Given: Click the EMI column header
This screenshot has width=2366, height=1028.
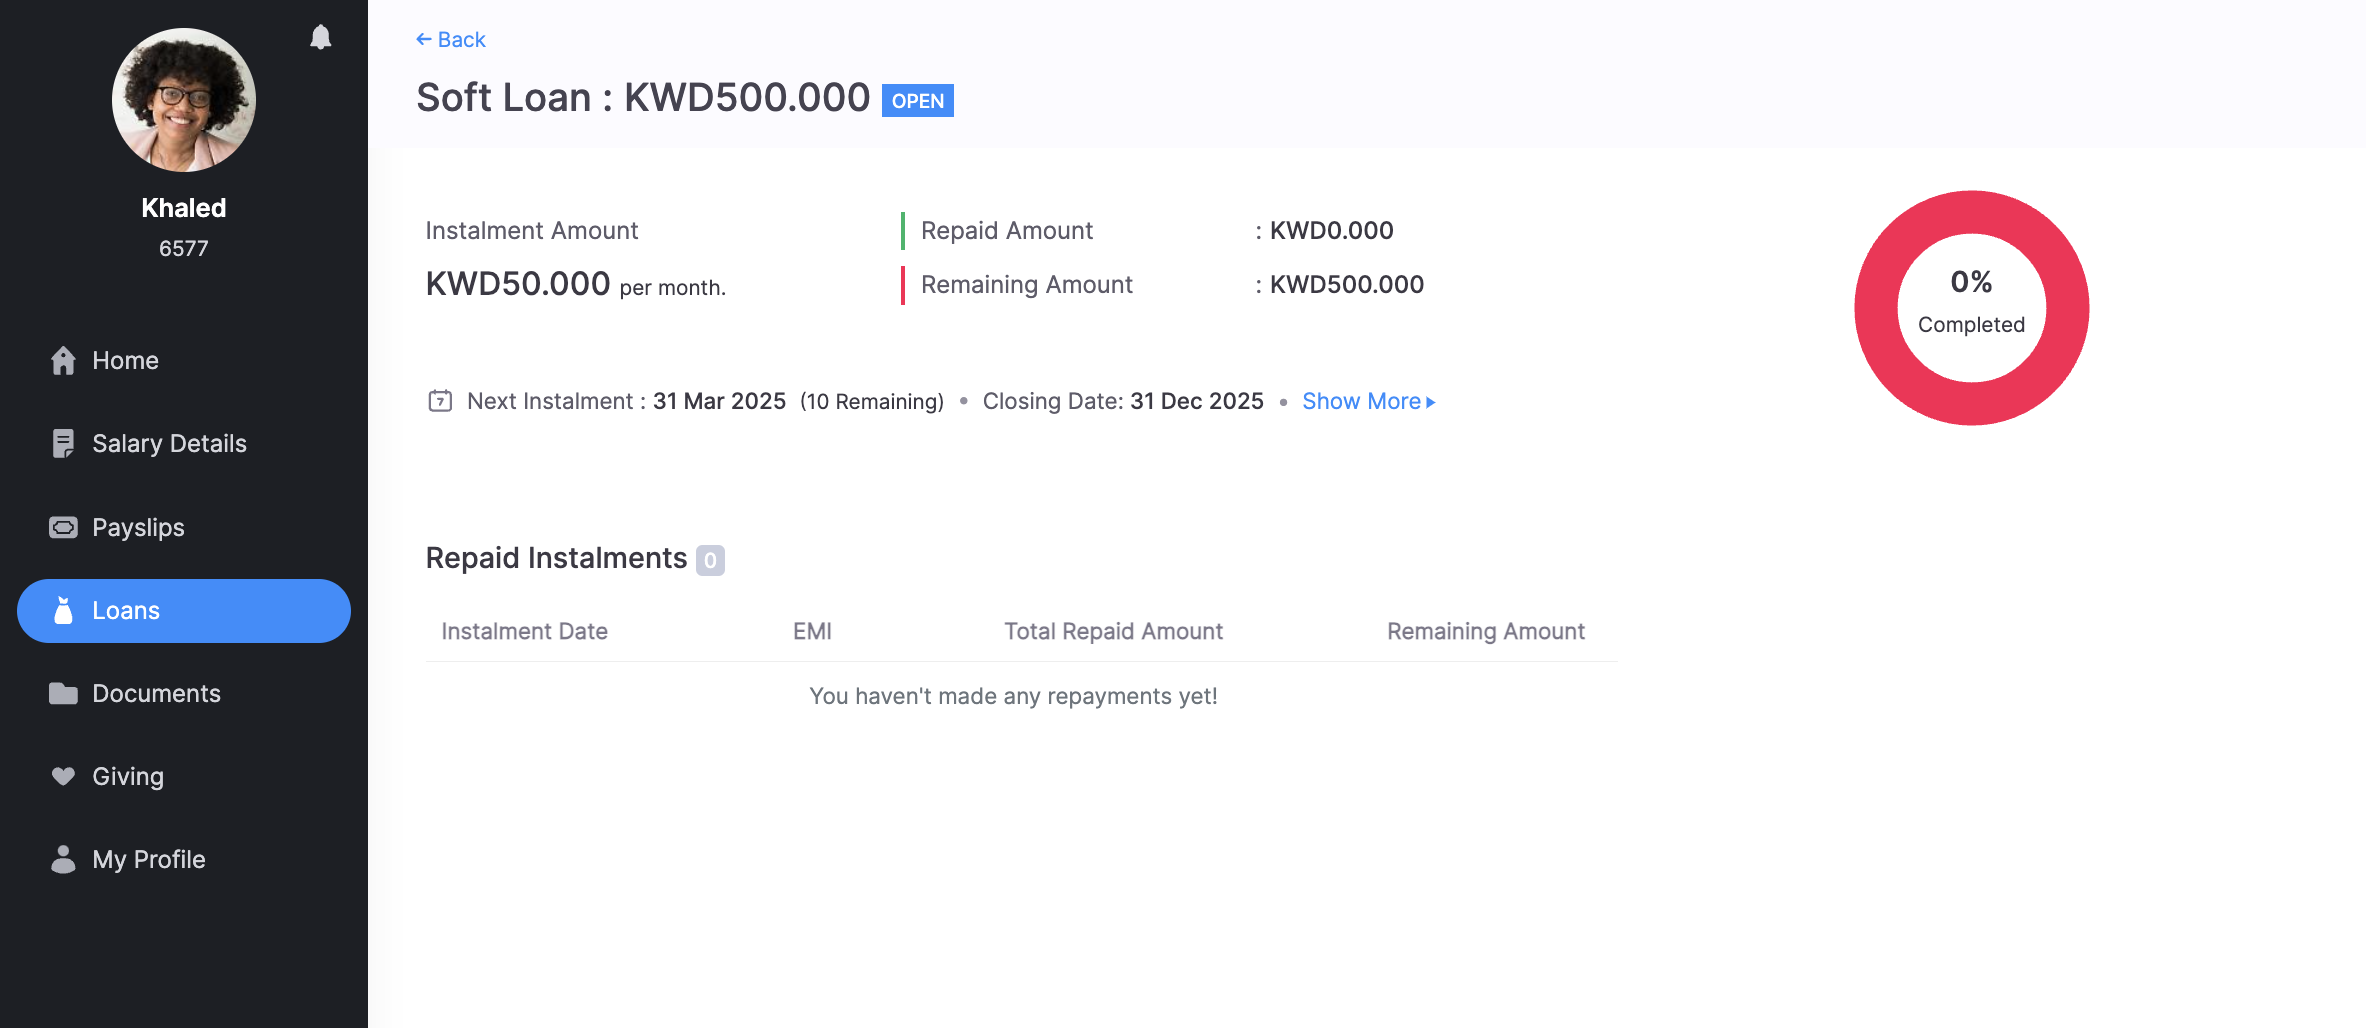Looking at the screenshot, I should pos(812,631).
